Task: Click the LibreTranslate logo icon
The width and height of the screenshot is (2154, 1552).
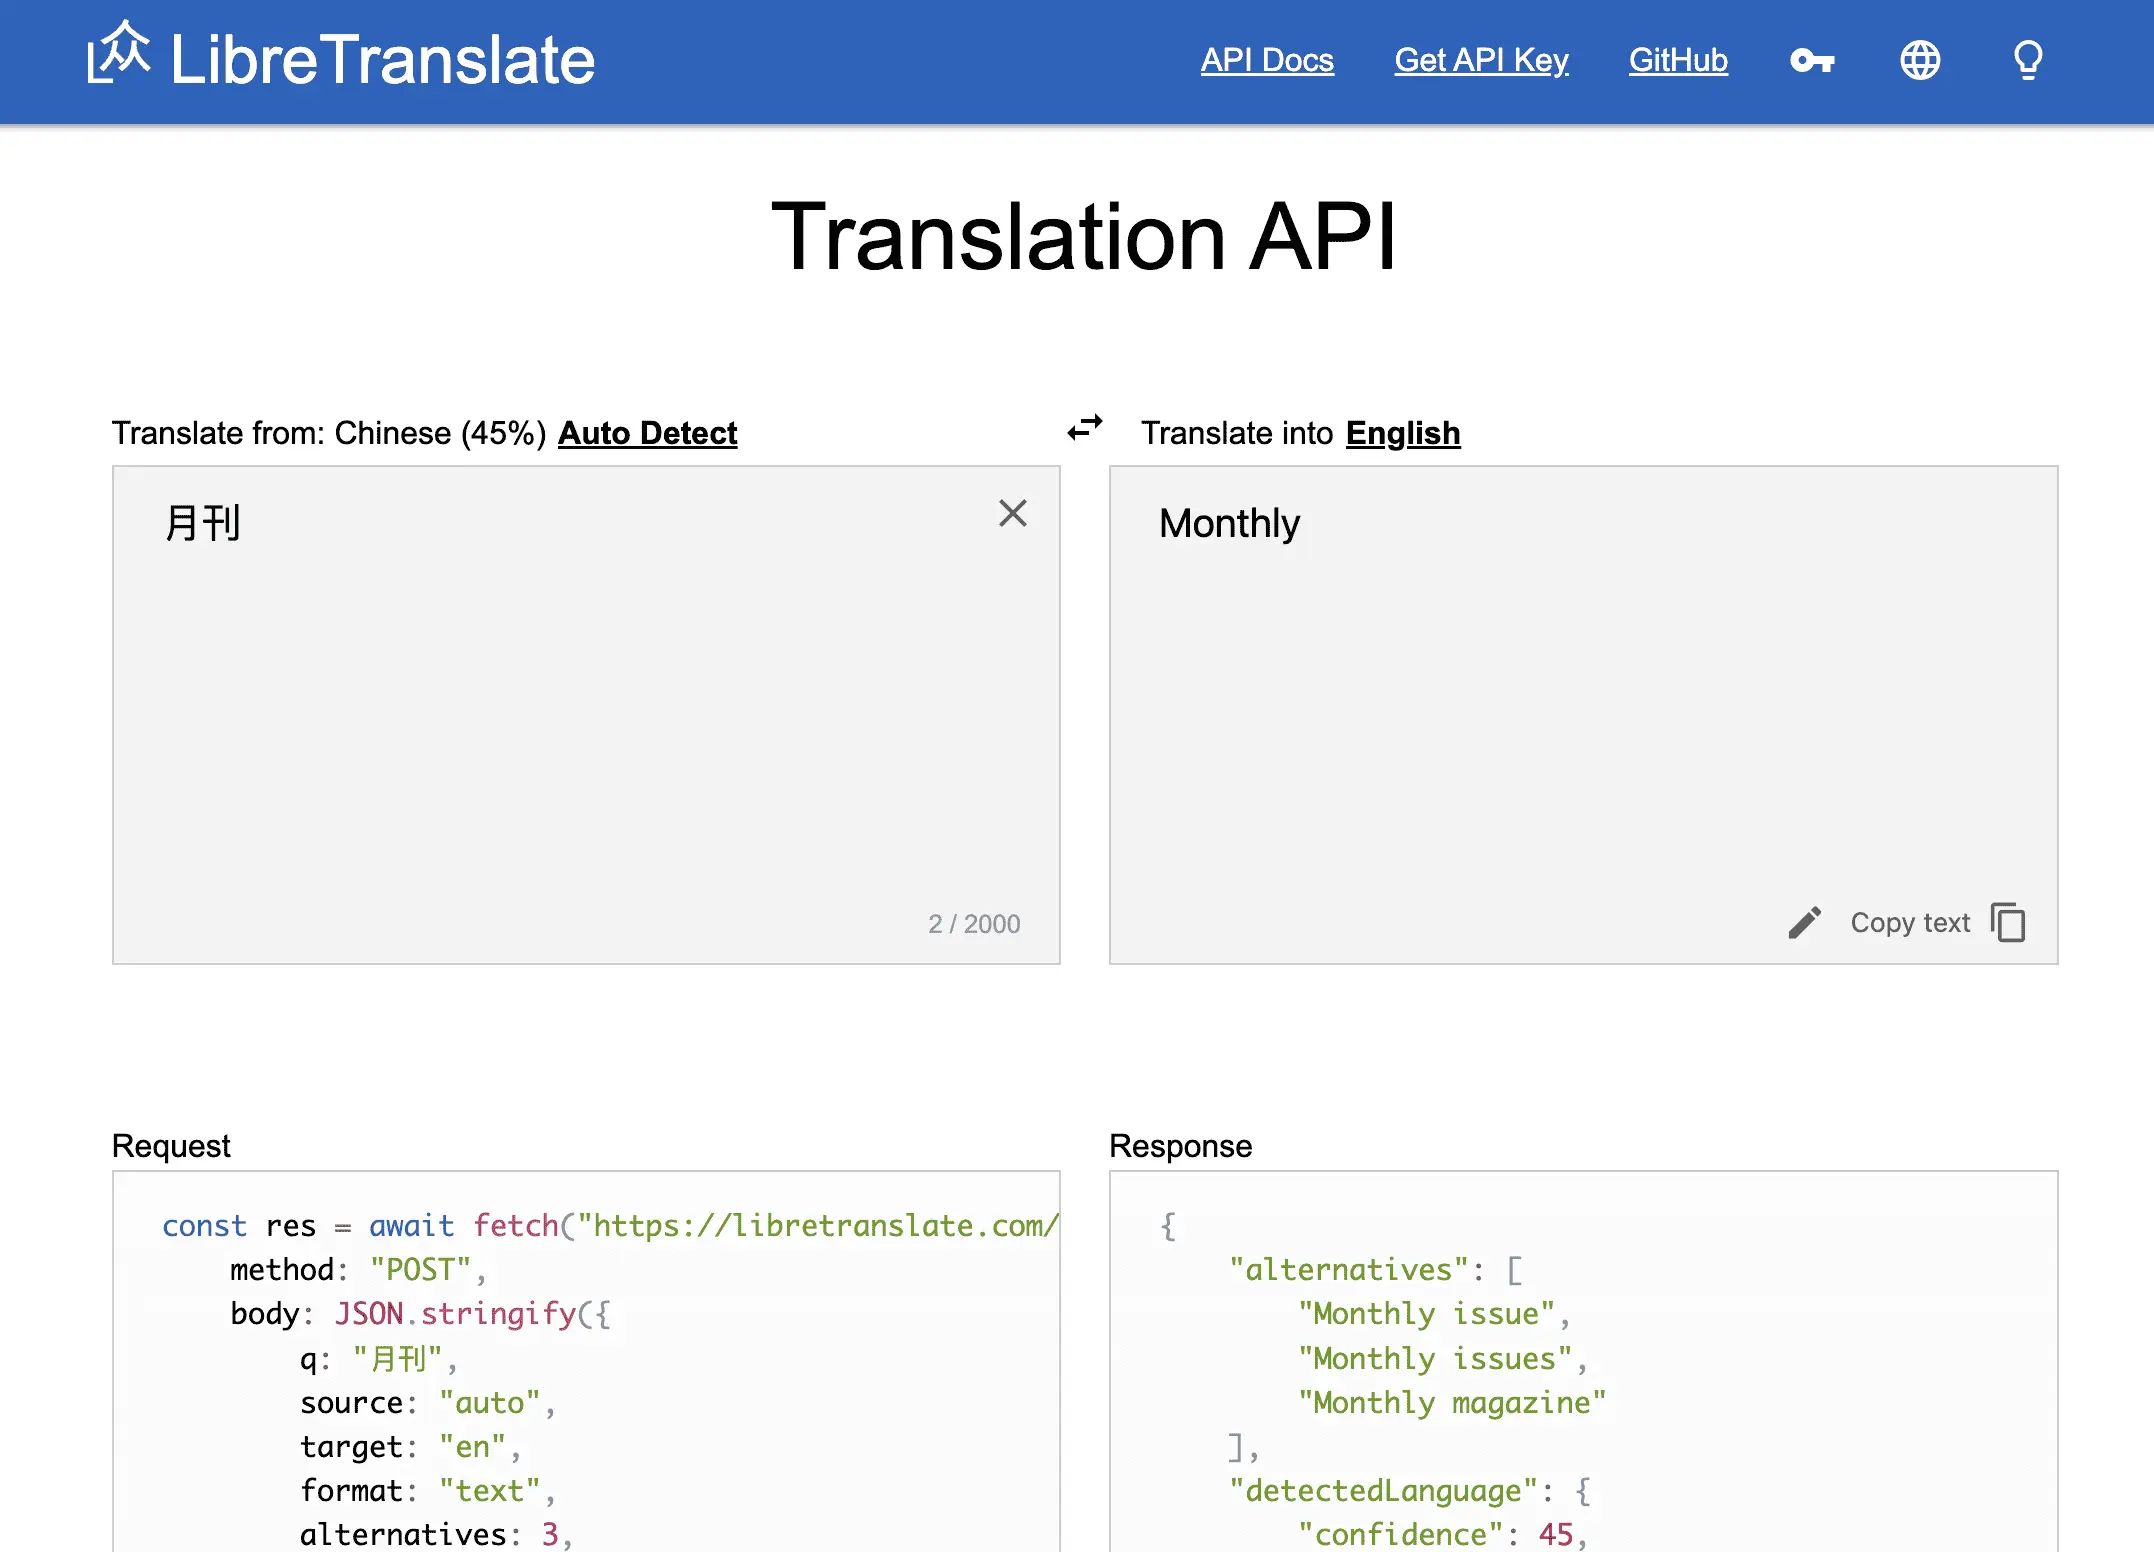Action: coord(125,57)
